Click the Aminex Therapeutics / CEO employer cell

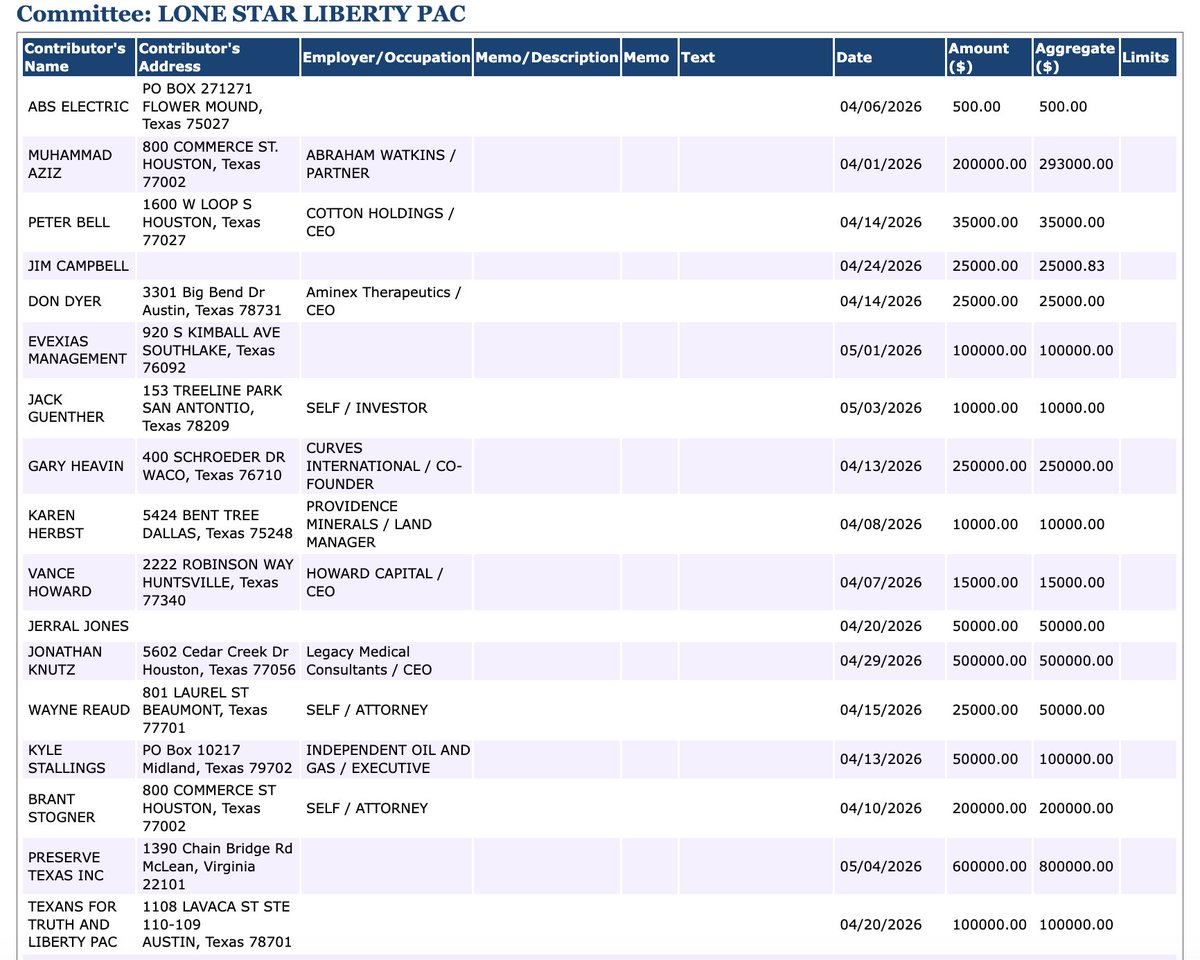(384, 301)
